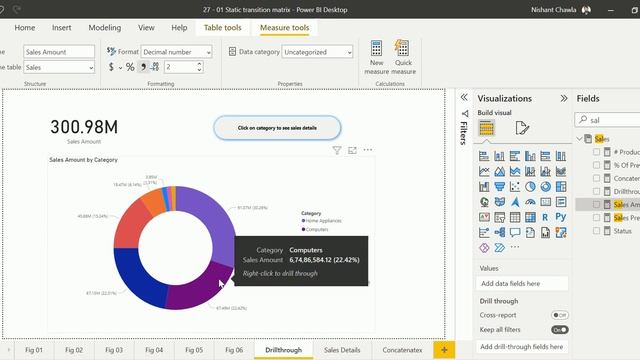Apply percentage format to the measure
This screenshot has height=360, width=640.
pyautogui.click(x=130, y=67)
